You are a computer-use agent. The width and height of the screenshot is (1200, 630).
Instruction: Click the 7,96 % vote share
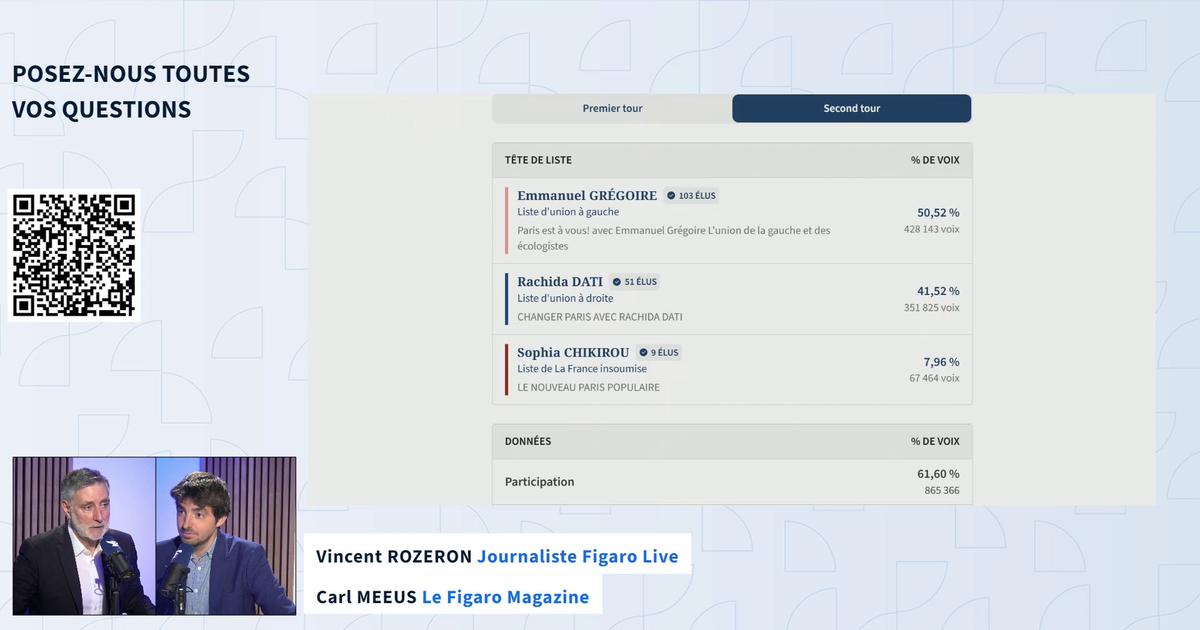(941, 362)
